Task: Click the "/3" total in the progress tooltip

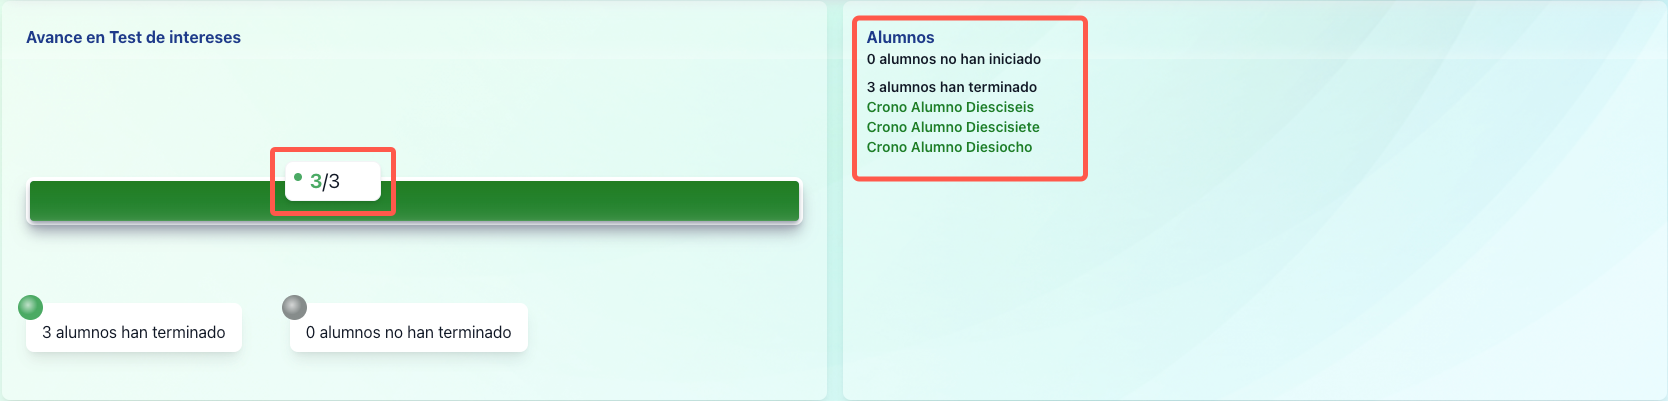Action: pos(332,181)
